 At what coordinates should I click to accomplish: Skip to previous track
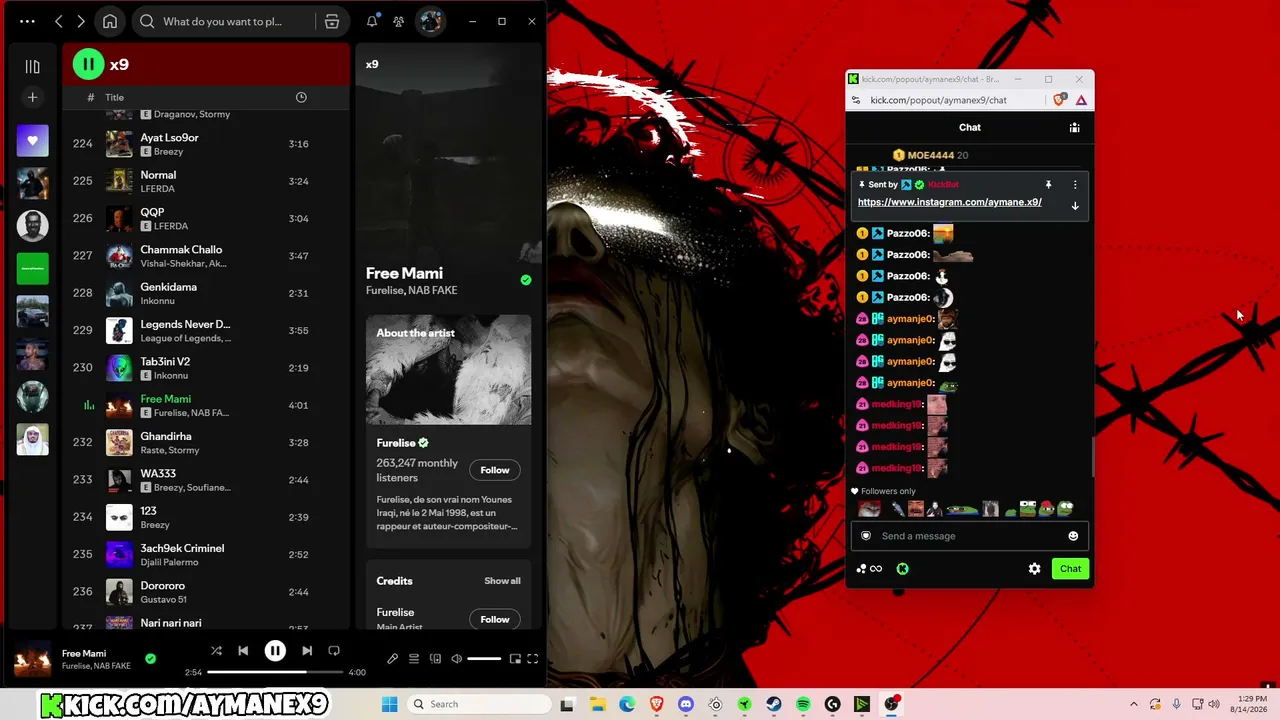[243, 651]
